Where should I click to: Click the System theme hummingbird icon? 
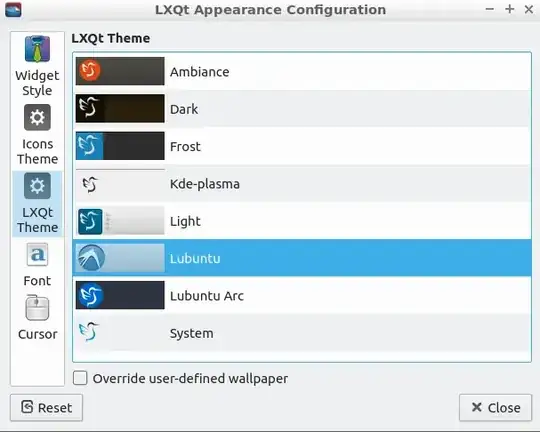89,332
